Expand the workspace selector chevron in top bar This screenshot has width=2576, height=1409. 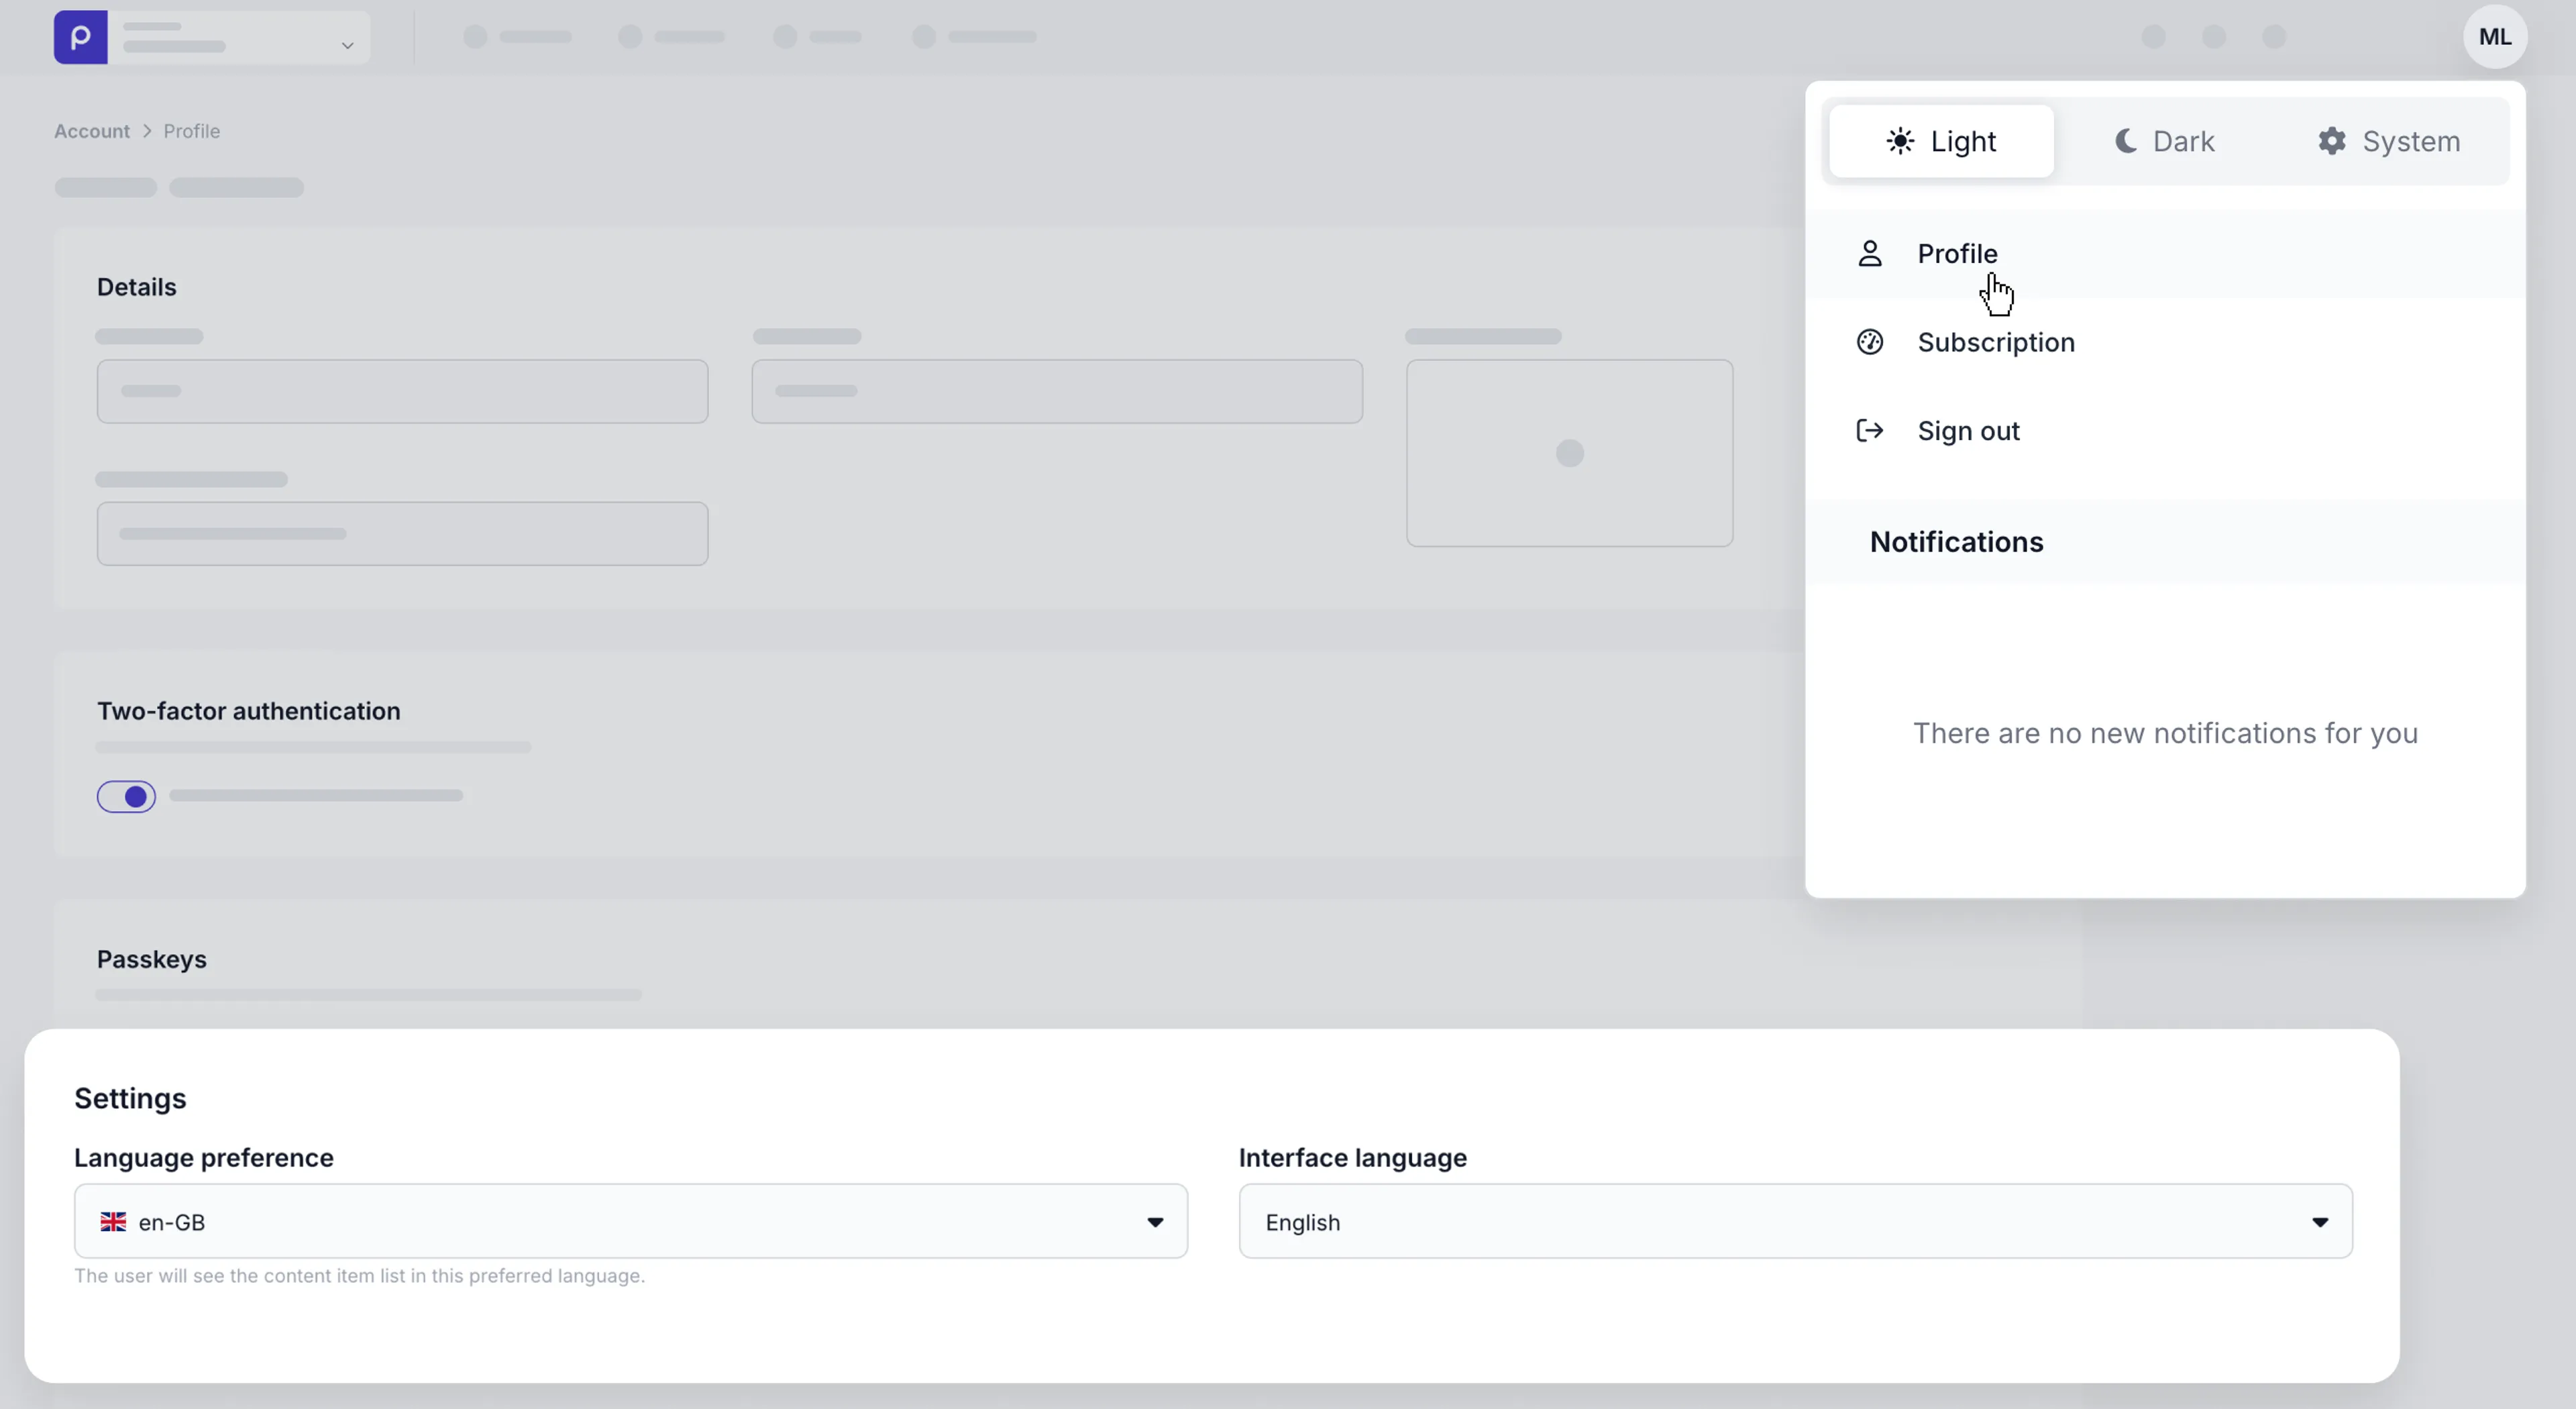[x=347, y=46]
